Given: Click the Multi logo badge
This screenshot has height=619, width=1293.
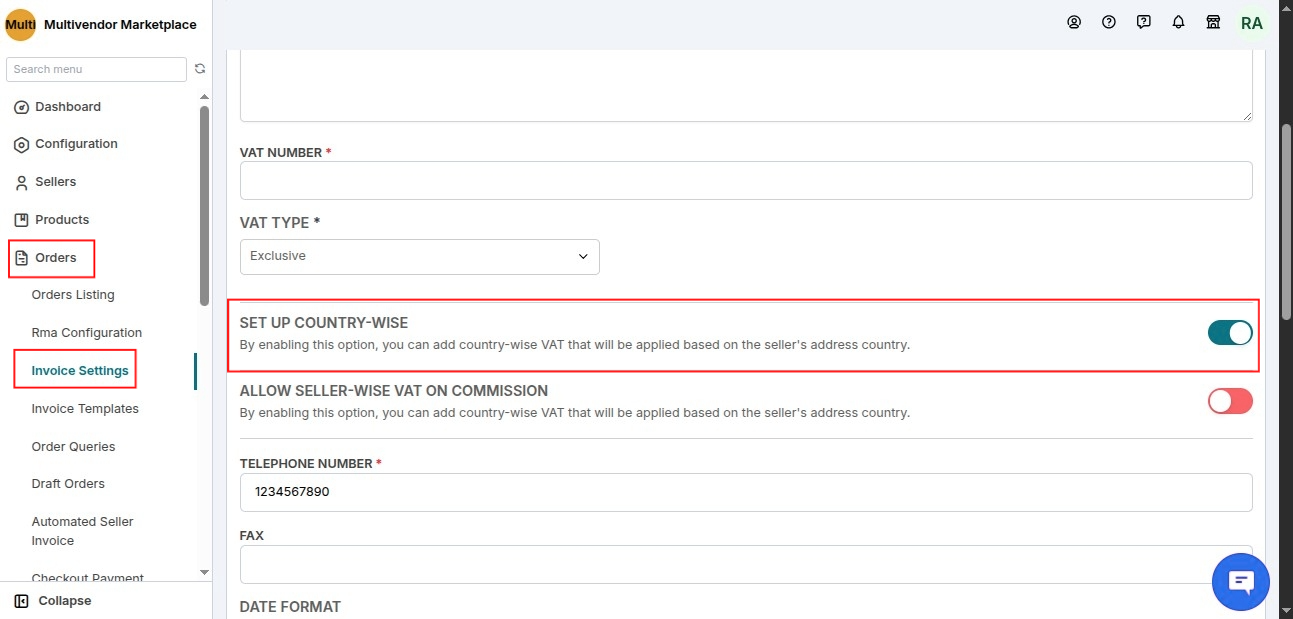Looking at the screenshot, I should (21, 24).
